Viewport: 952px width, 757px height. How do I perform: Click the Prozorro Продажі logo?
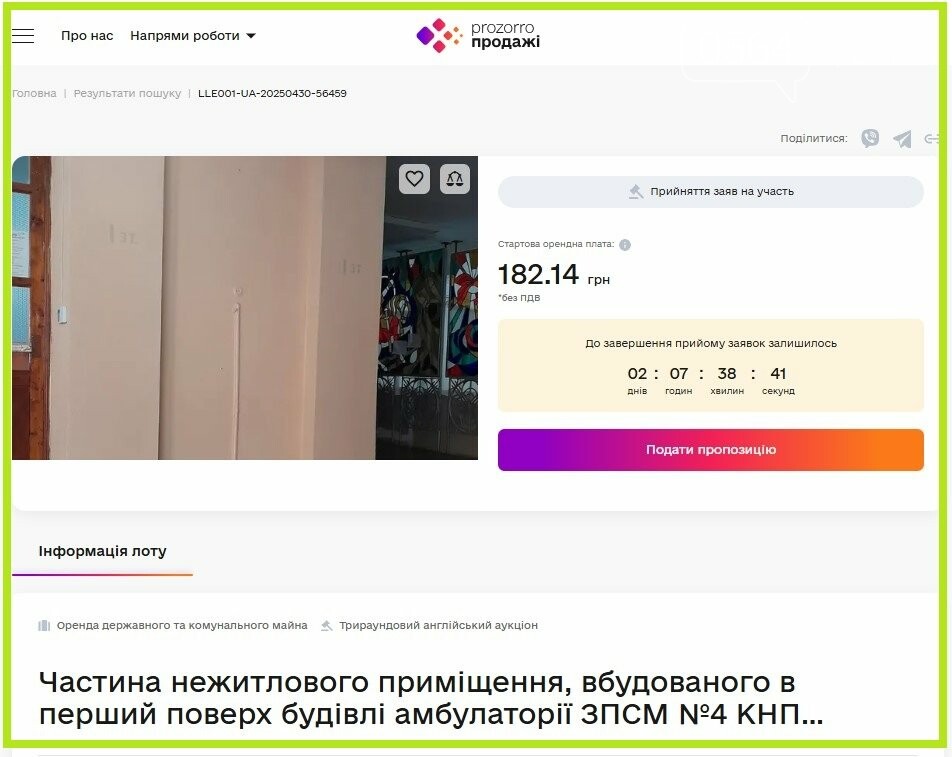pyautogui.click(x=478, y=35)
